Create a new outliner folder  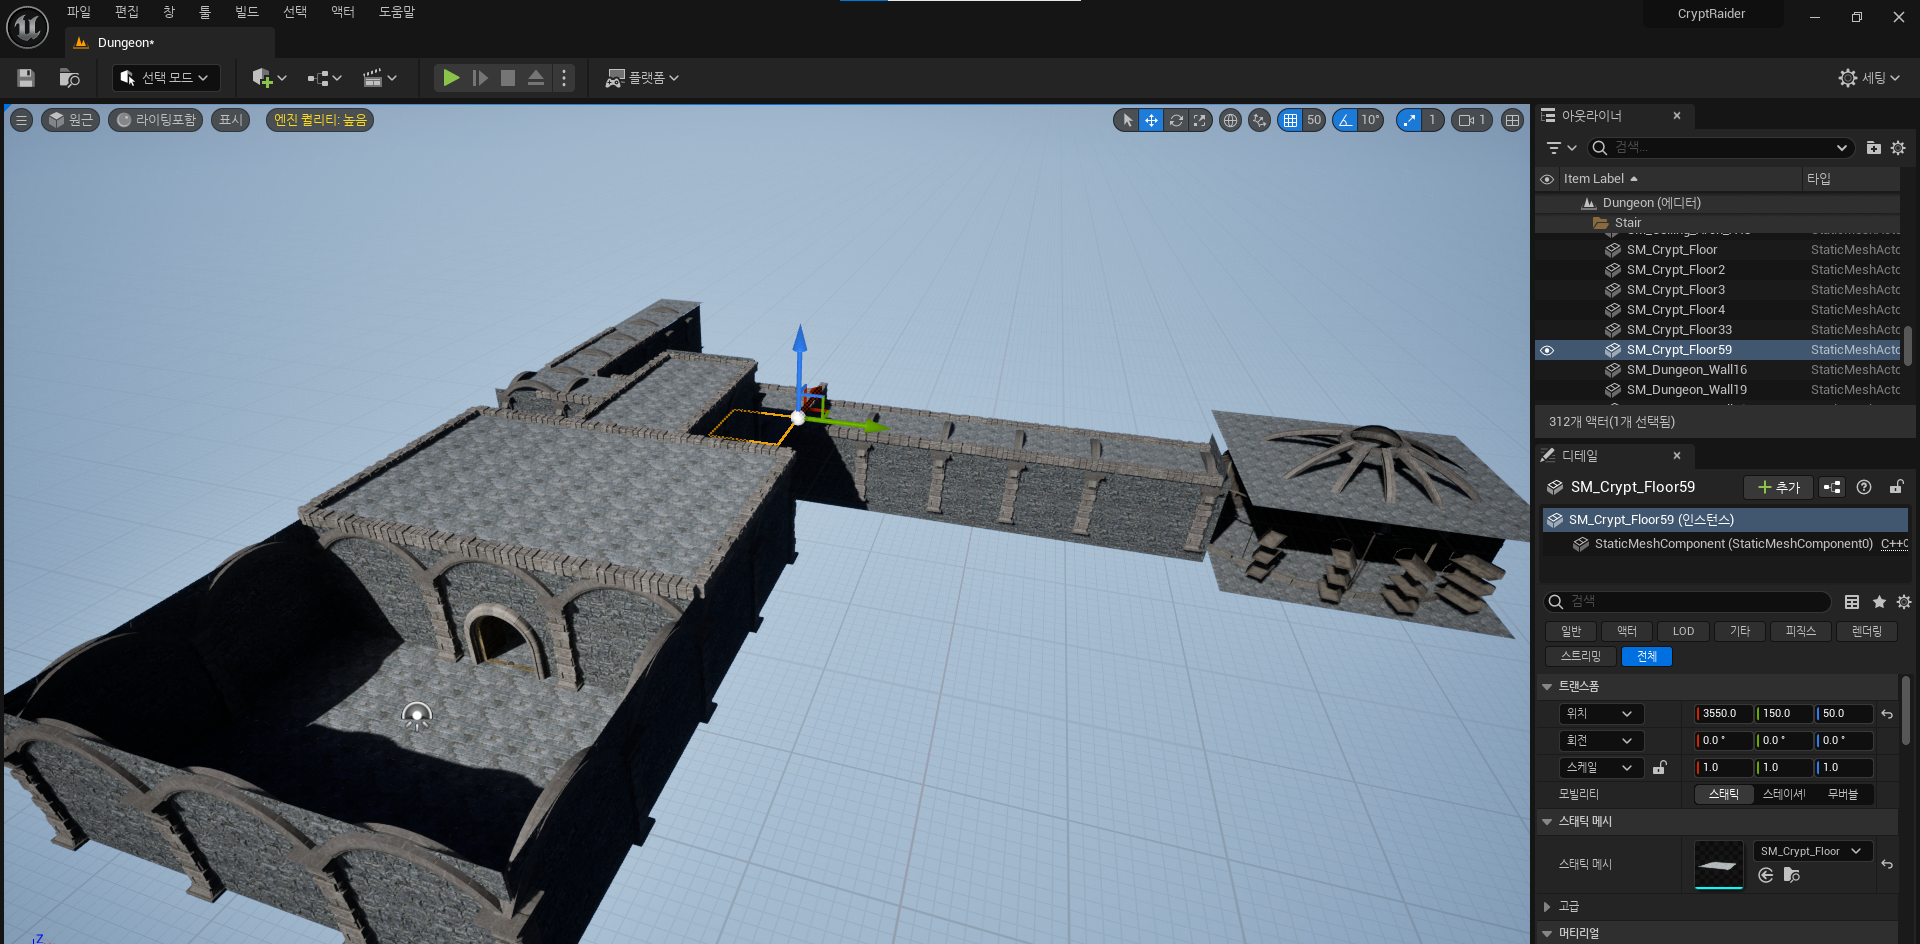1874,148
